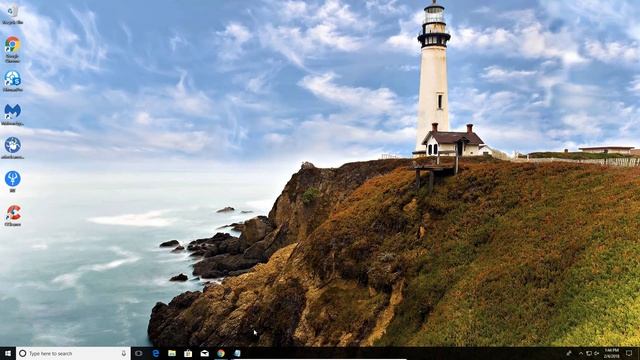Open the Recycle Bin desktop icon

coord(12,13)
